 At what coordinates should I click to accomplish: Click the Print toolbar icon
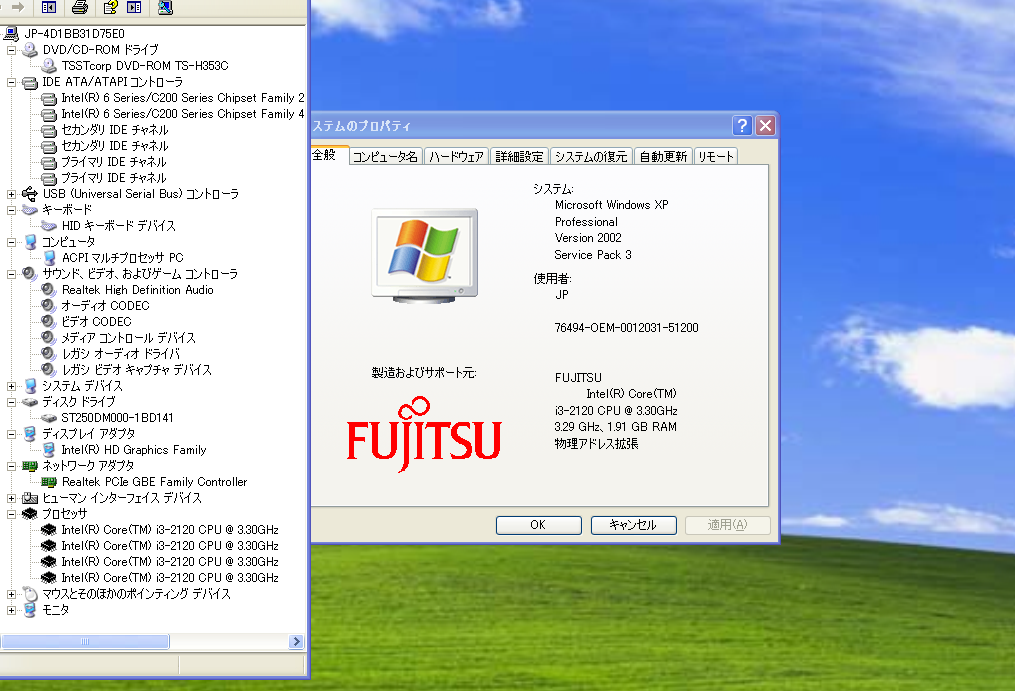click(x=80, y=7)
